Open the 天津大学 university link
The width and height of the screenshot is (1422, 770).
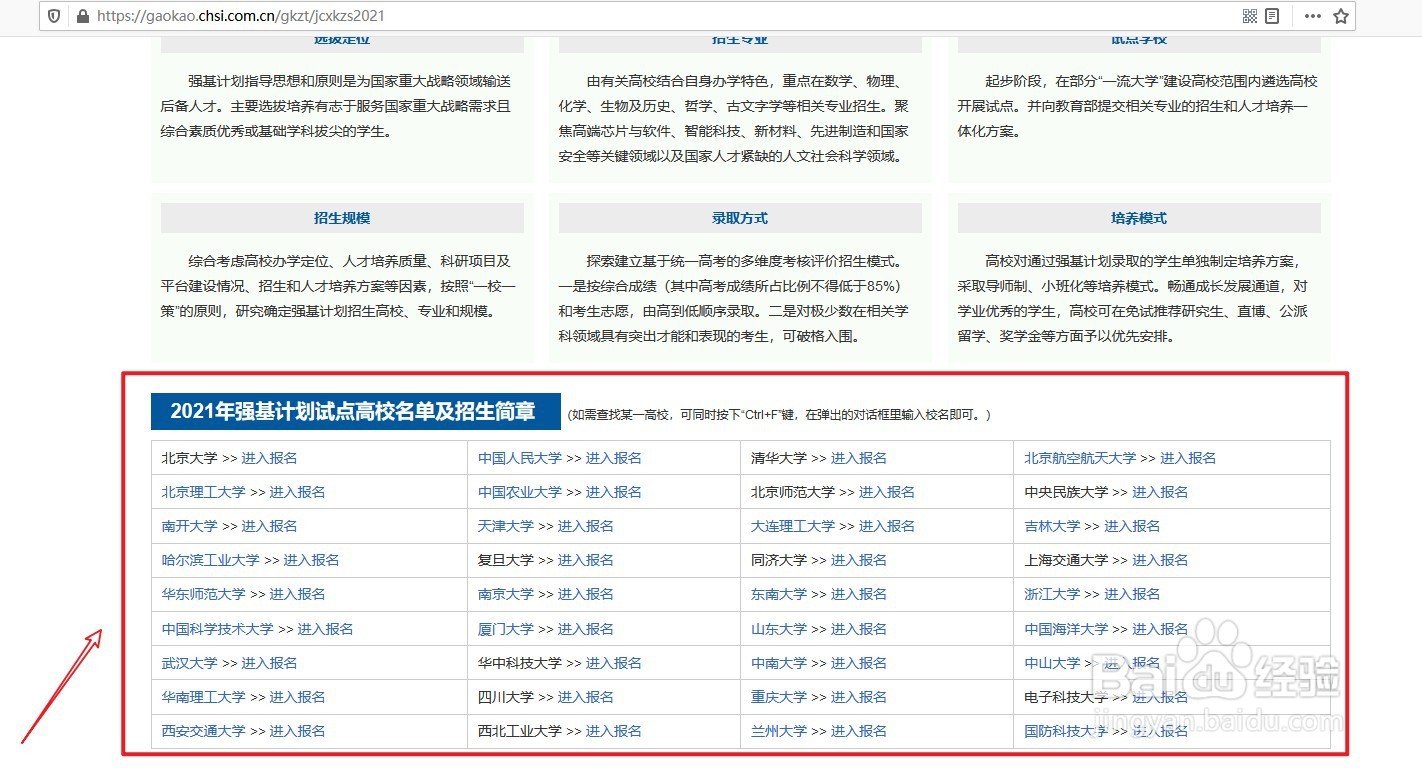tap(506, 526)
